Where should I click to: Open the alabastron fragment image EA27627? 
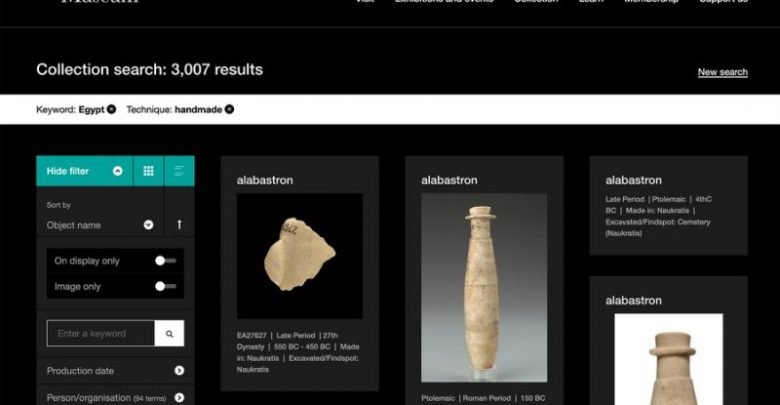point(299,256)
